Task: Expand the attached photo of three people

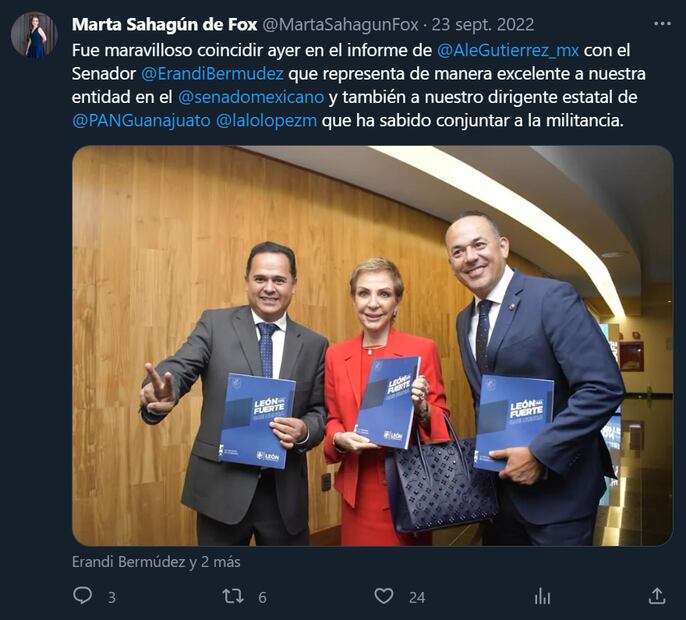Action: [x=372, y=346]
